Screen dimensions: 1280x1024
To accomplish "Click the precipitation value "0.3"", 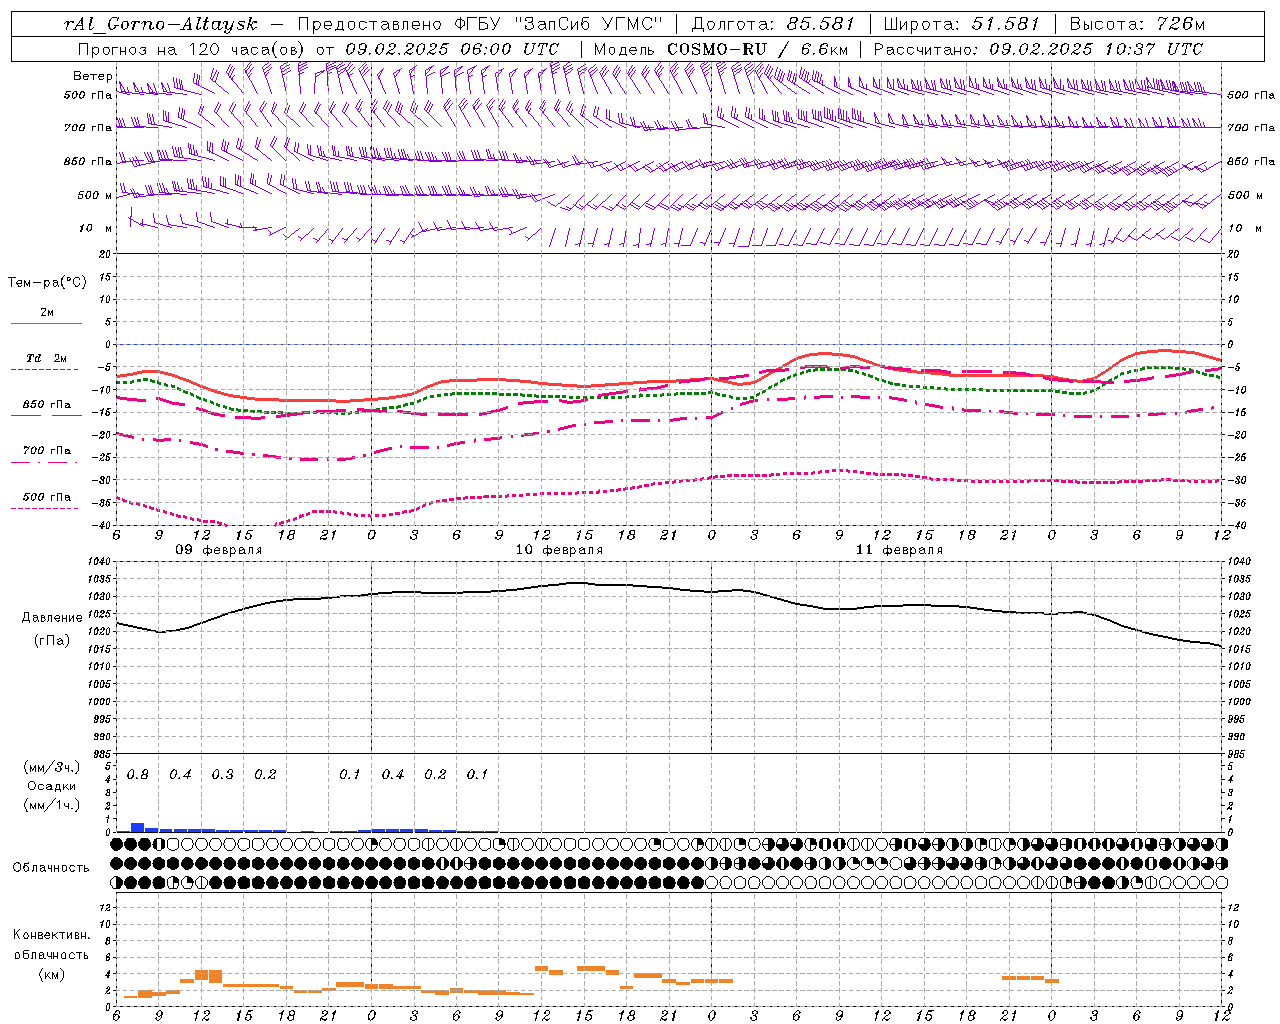I will [x=223, y=775].
